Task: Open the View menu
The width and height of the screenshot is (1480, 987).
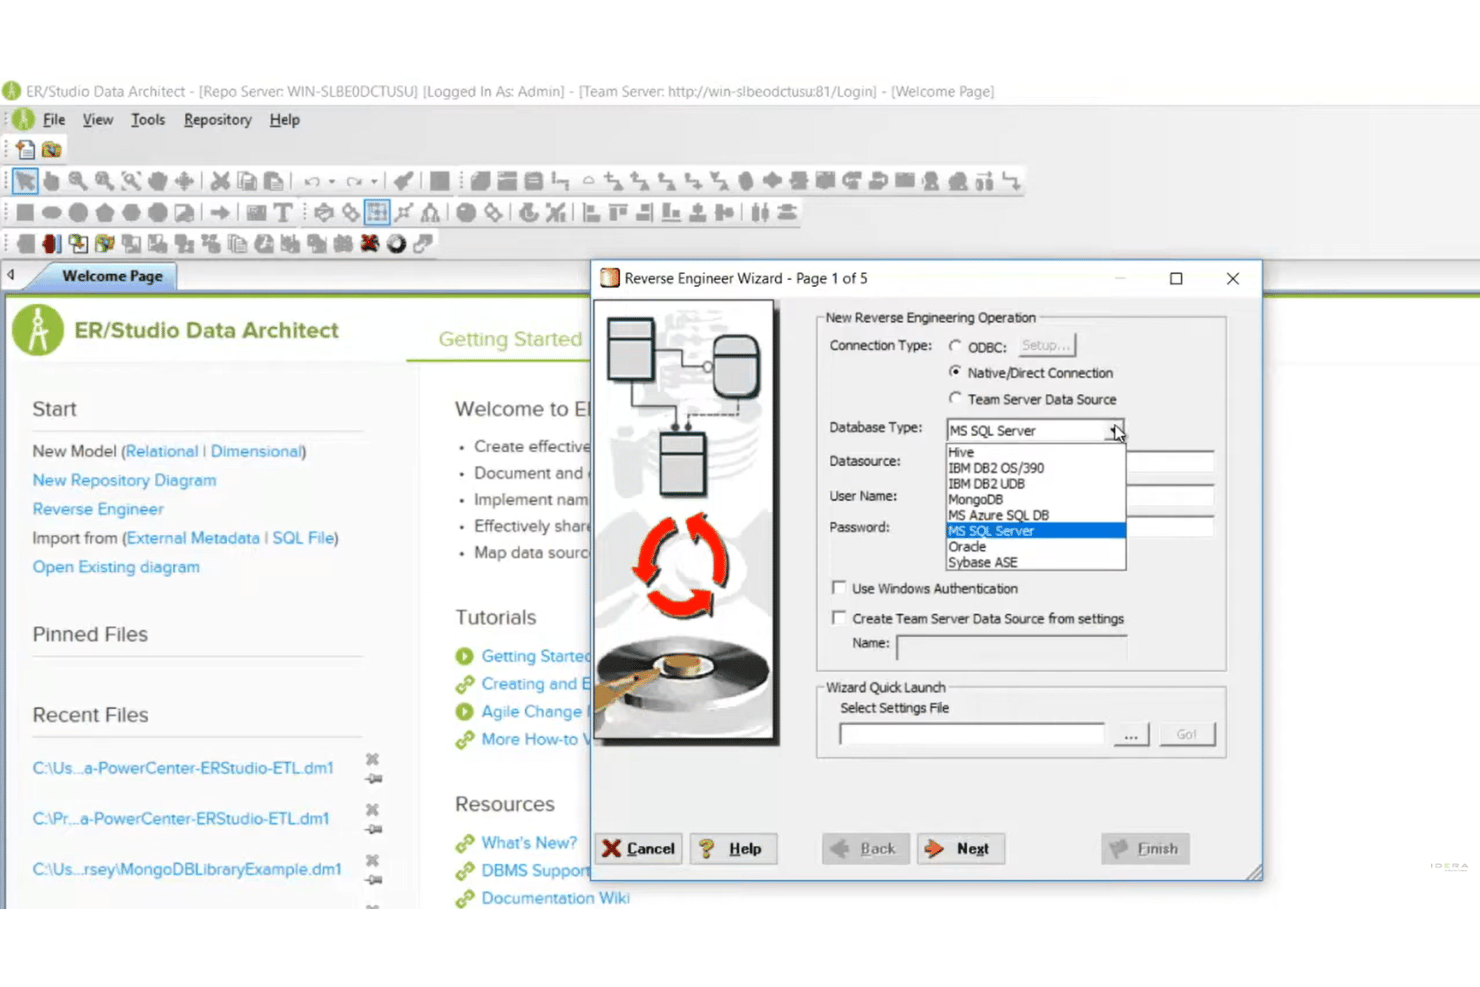Action: (x=97, y=119)
